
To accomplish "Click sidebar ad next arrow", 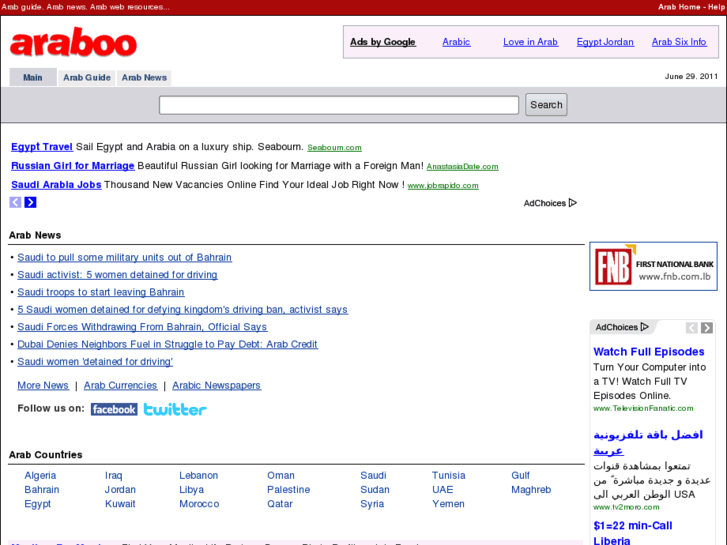I will [x=707, y=327].
